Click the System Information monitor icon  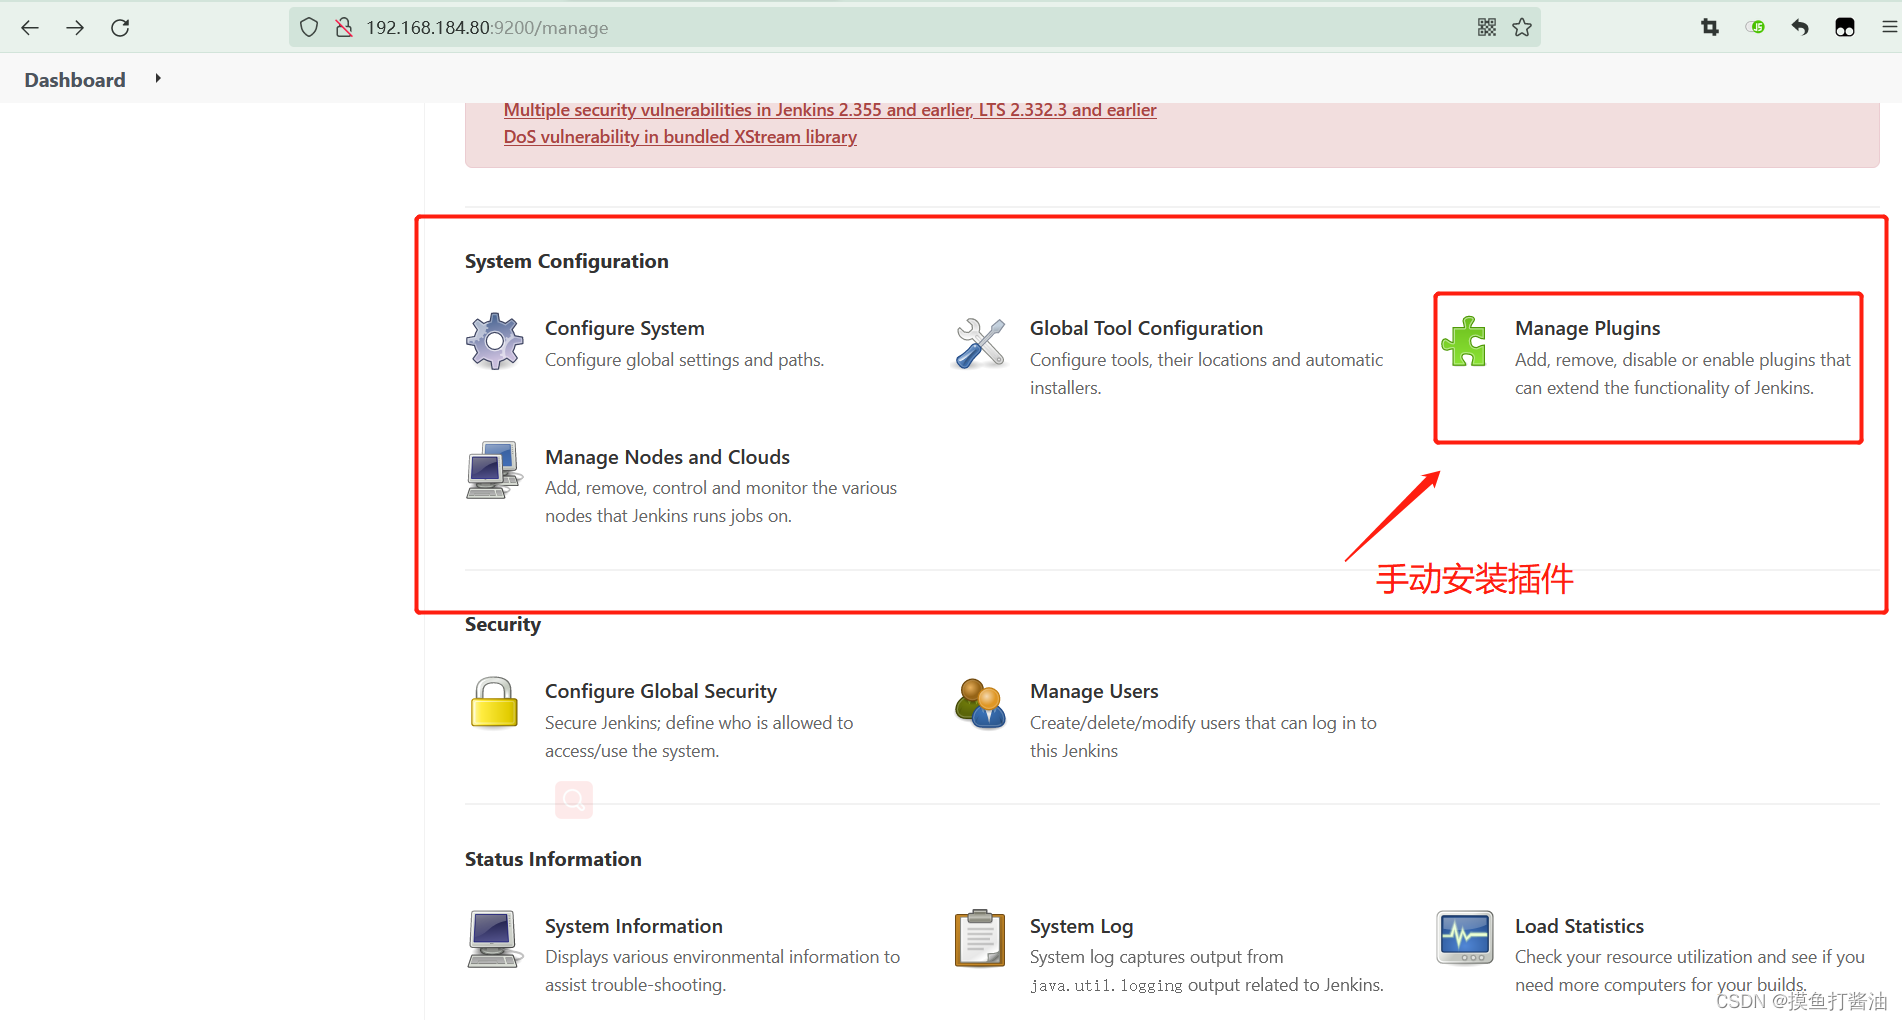click(x=494, y=939)
